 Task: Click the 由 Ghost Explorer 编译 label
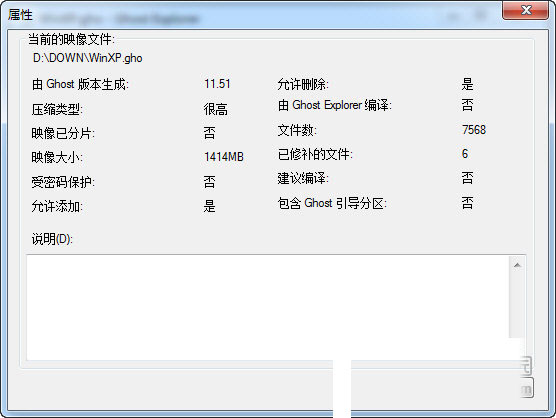(x=335, y=105)
